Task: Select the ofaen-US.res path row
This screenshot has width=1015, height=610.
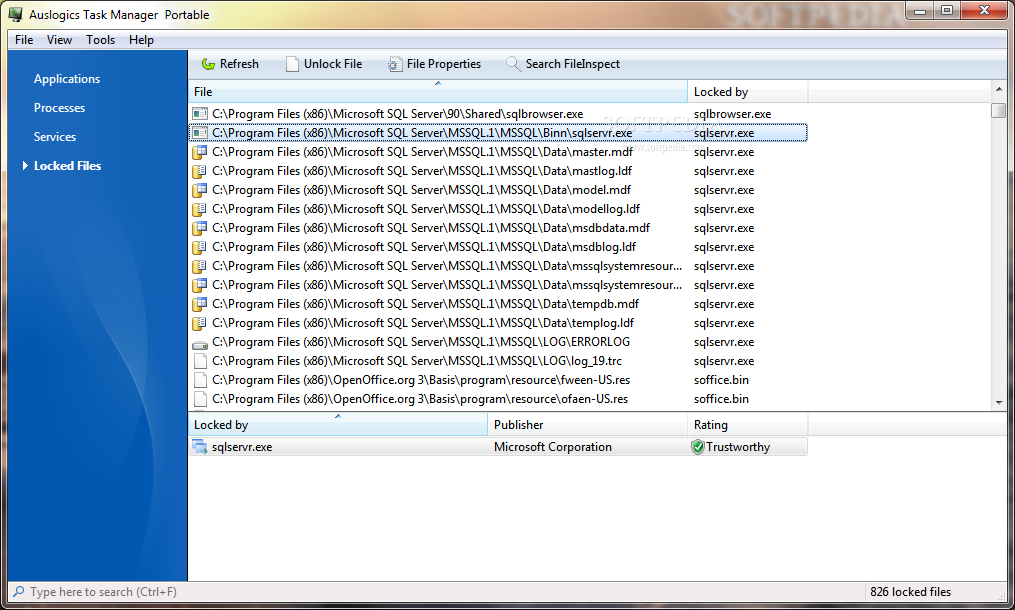Action: 498,399
